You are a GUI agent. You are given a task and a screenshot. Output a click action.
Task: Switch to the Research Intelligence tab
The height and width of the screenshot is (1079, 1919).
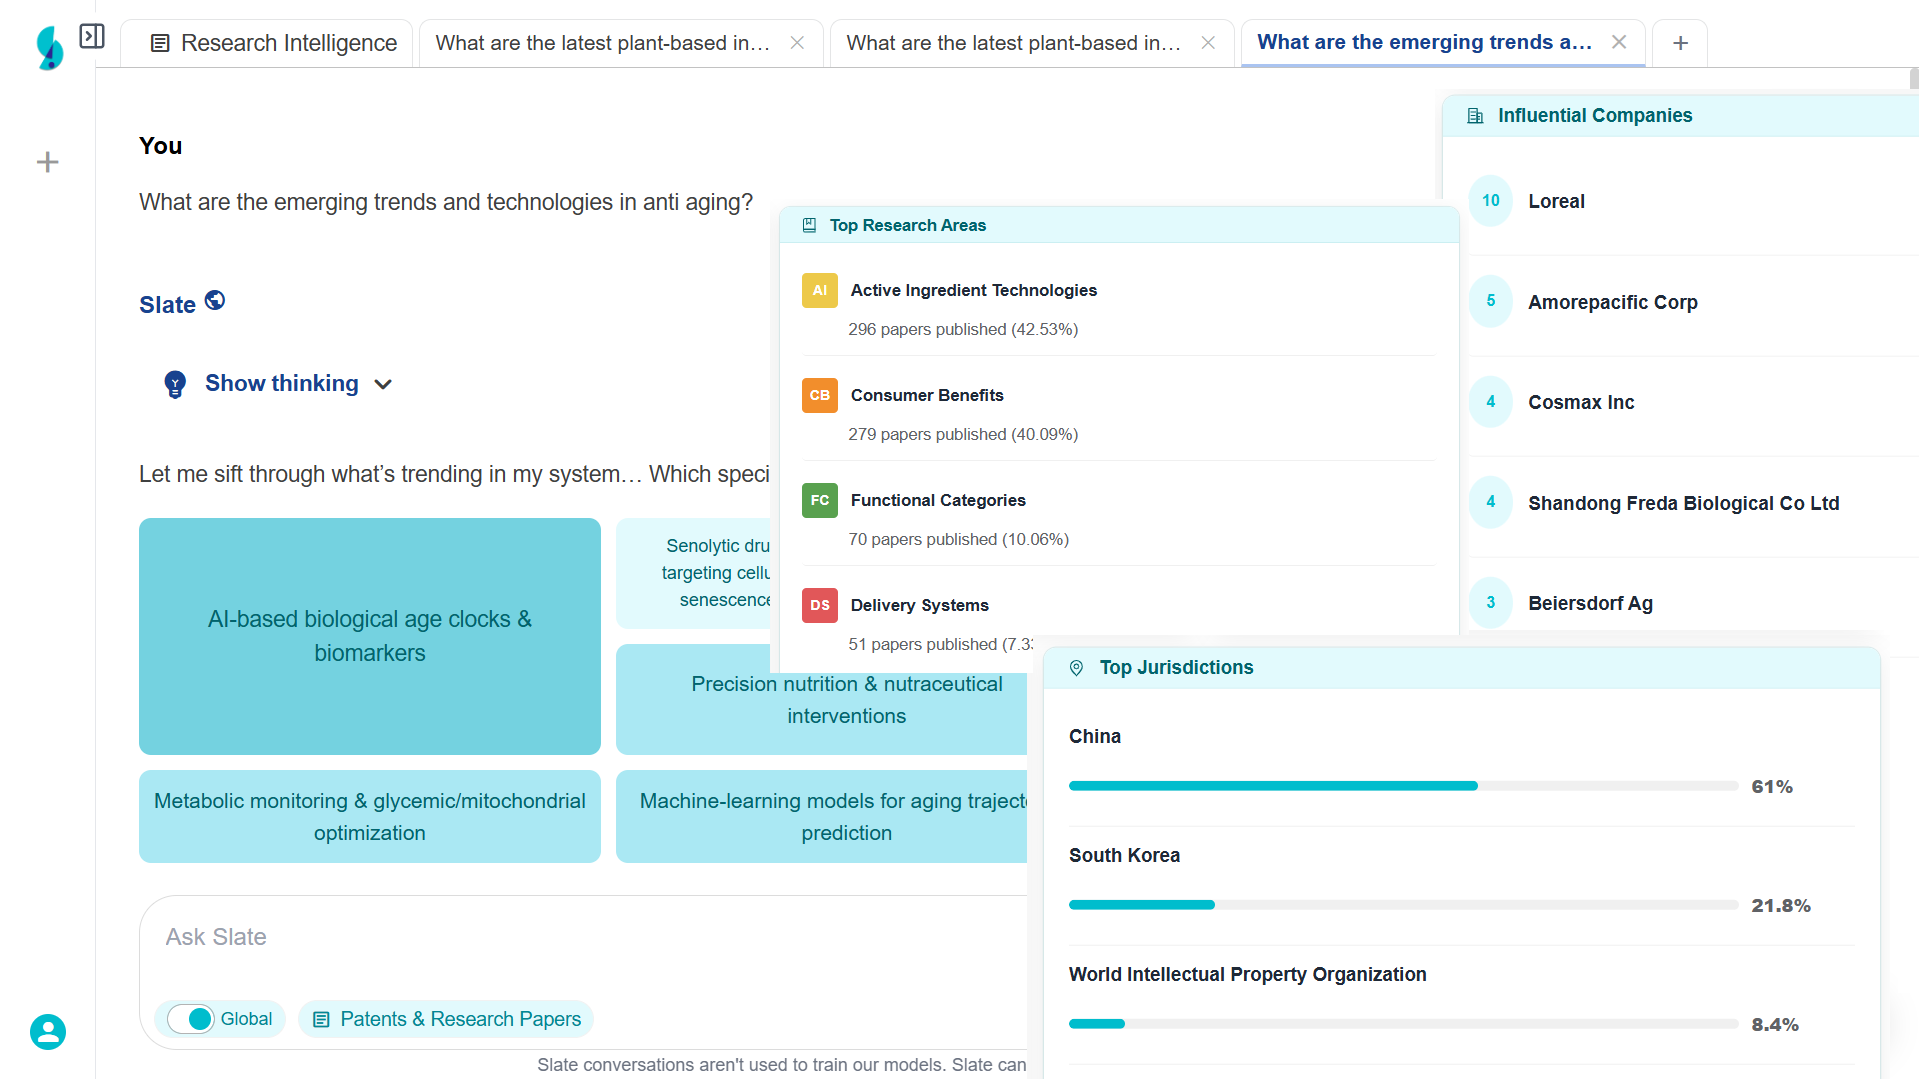coord(273,43)
